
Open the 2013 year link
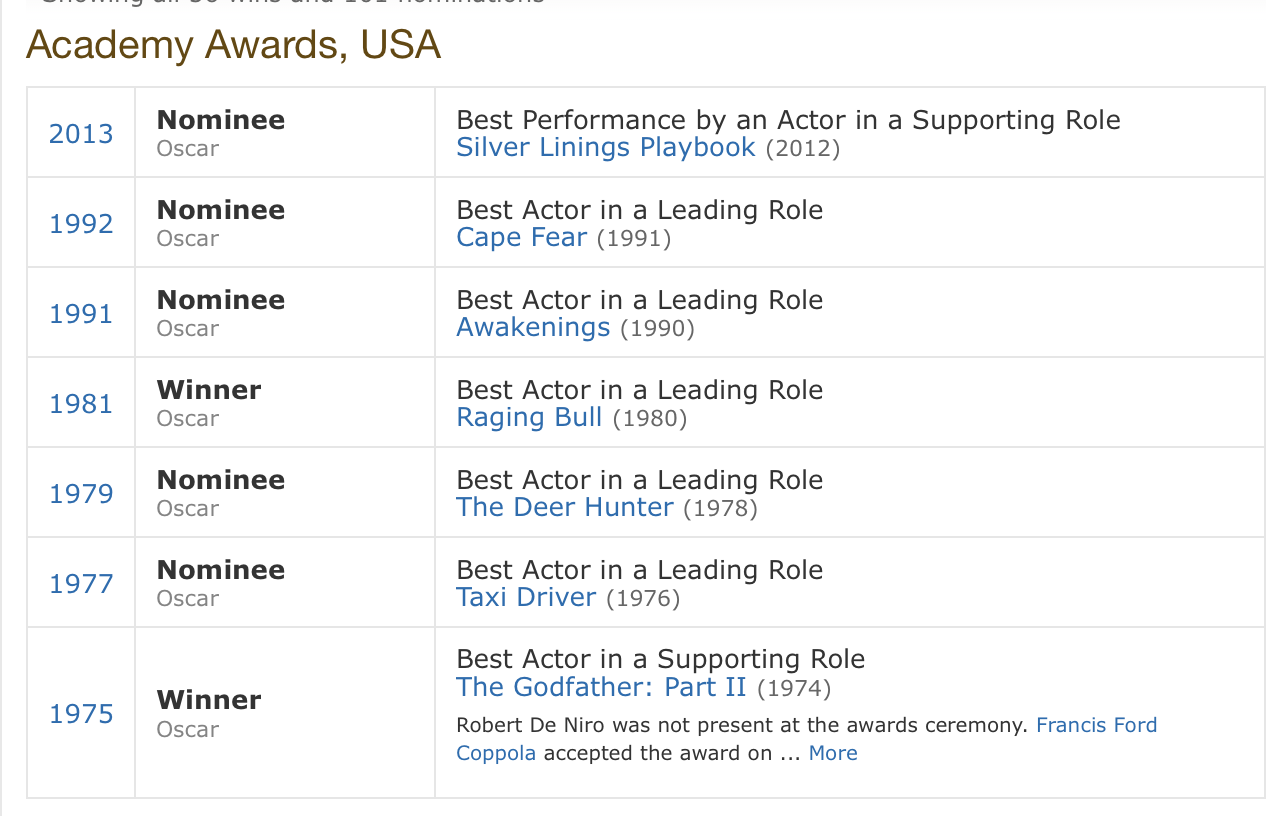point(81,133)
